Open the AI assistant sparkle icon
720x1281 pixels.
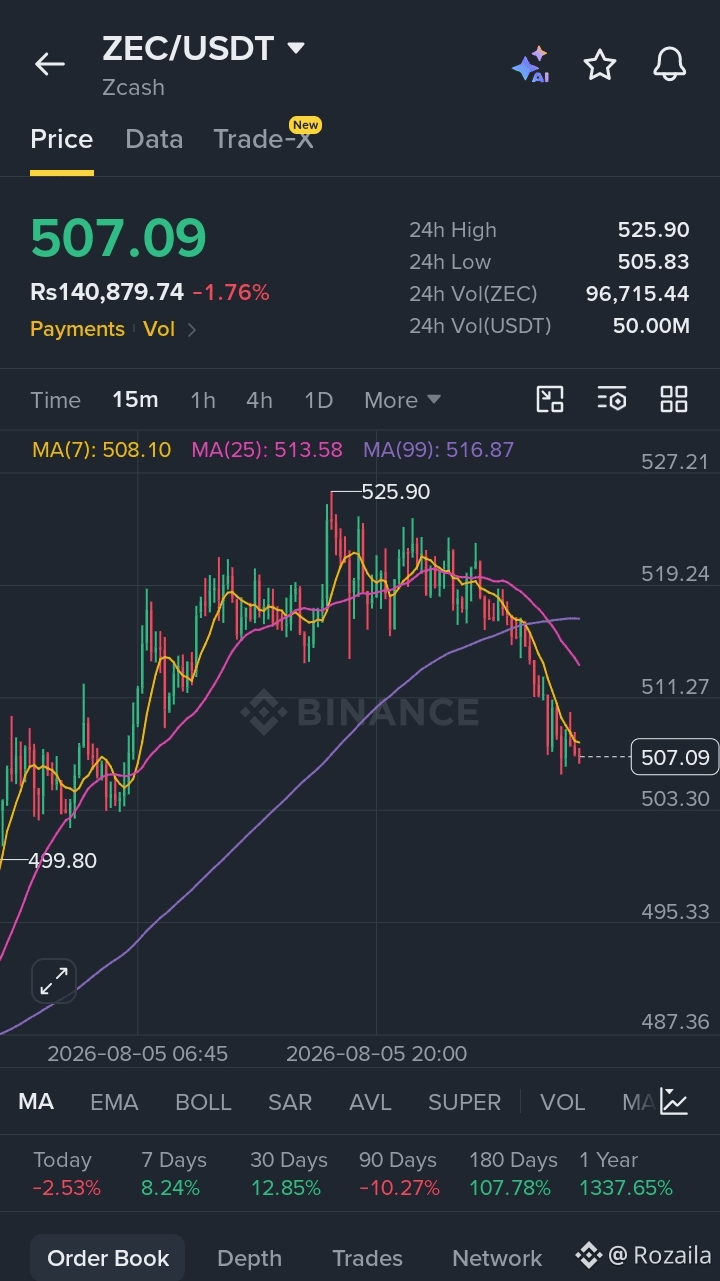(x=531, y=65)
